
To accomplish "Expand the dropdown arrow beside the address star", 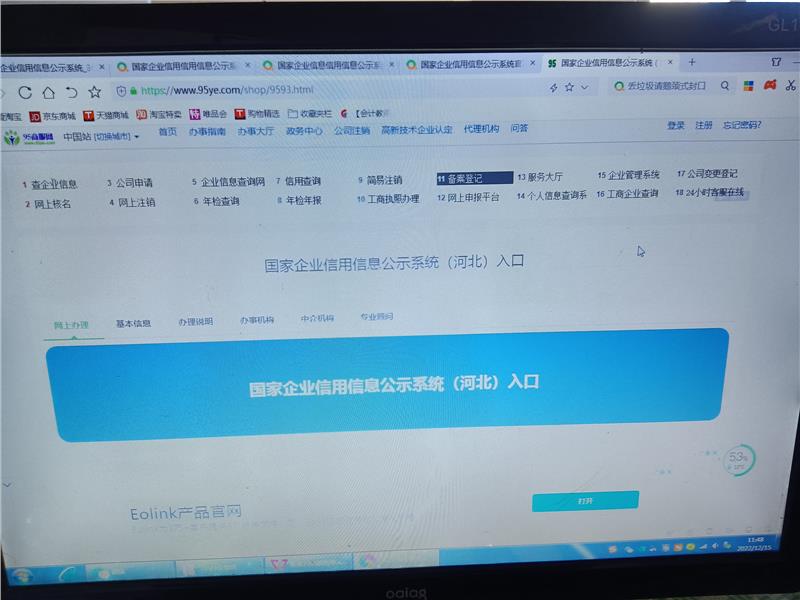I will [584, 87].
